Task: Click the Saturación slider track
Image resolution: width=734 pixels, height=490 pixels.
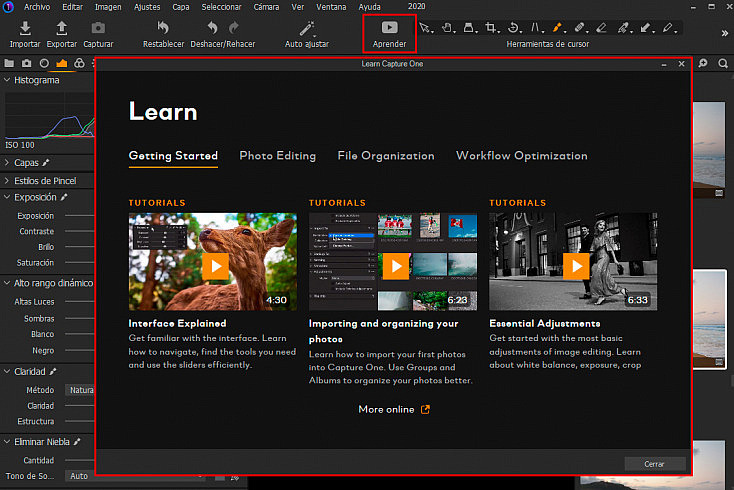Action: [x=80, y=263]
